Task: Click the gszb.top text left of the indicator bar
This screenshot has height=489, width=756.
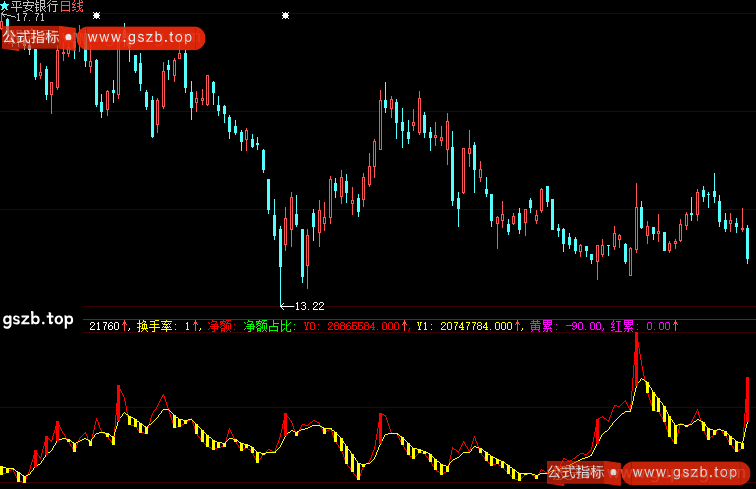Action: click(x=37, y=319)
